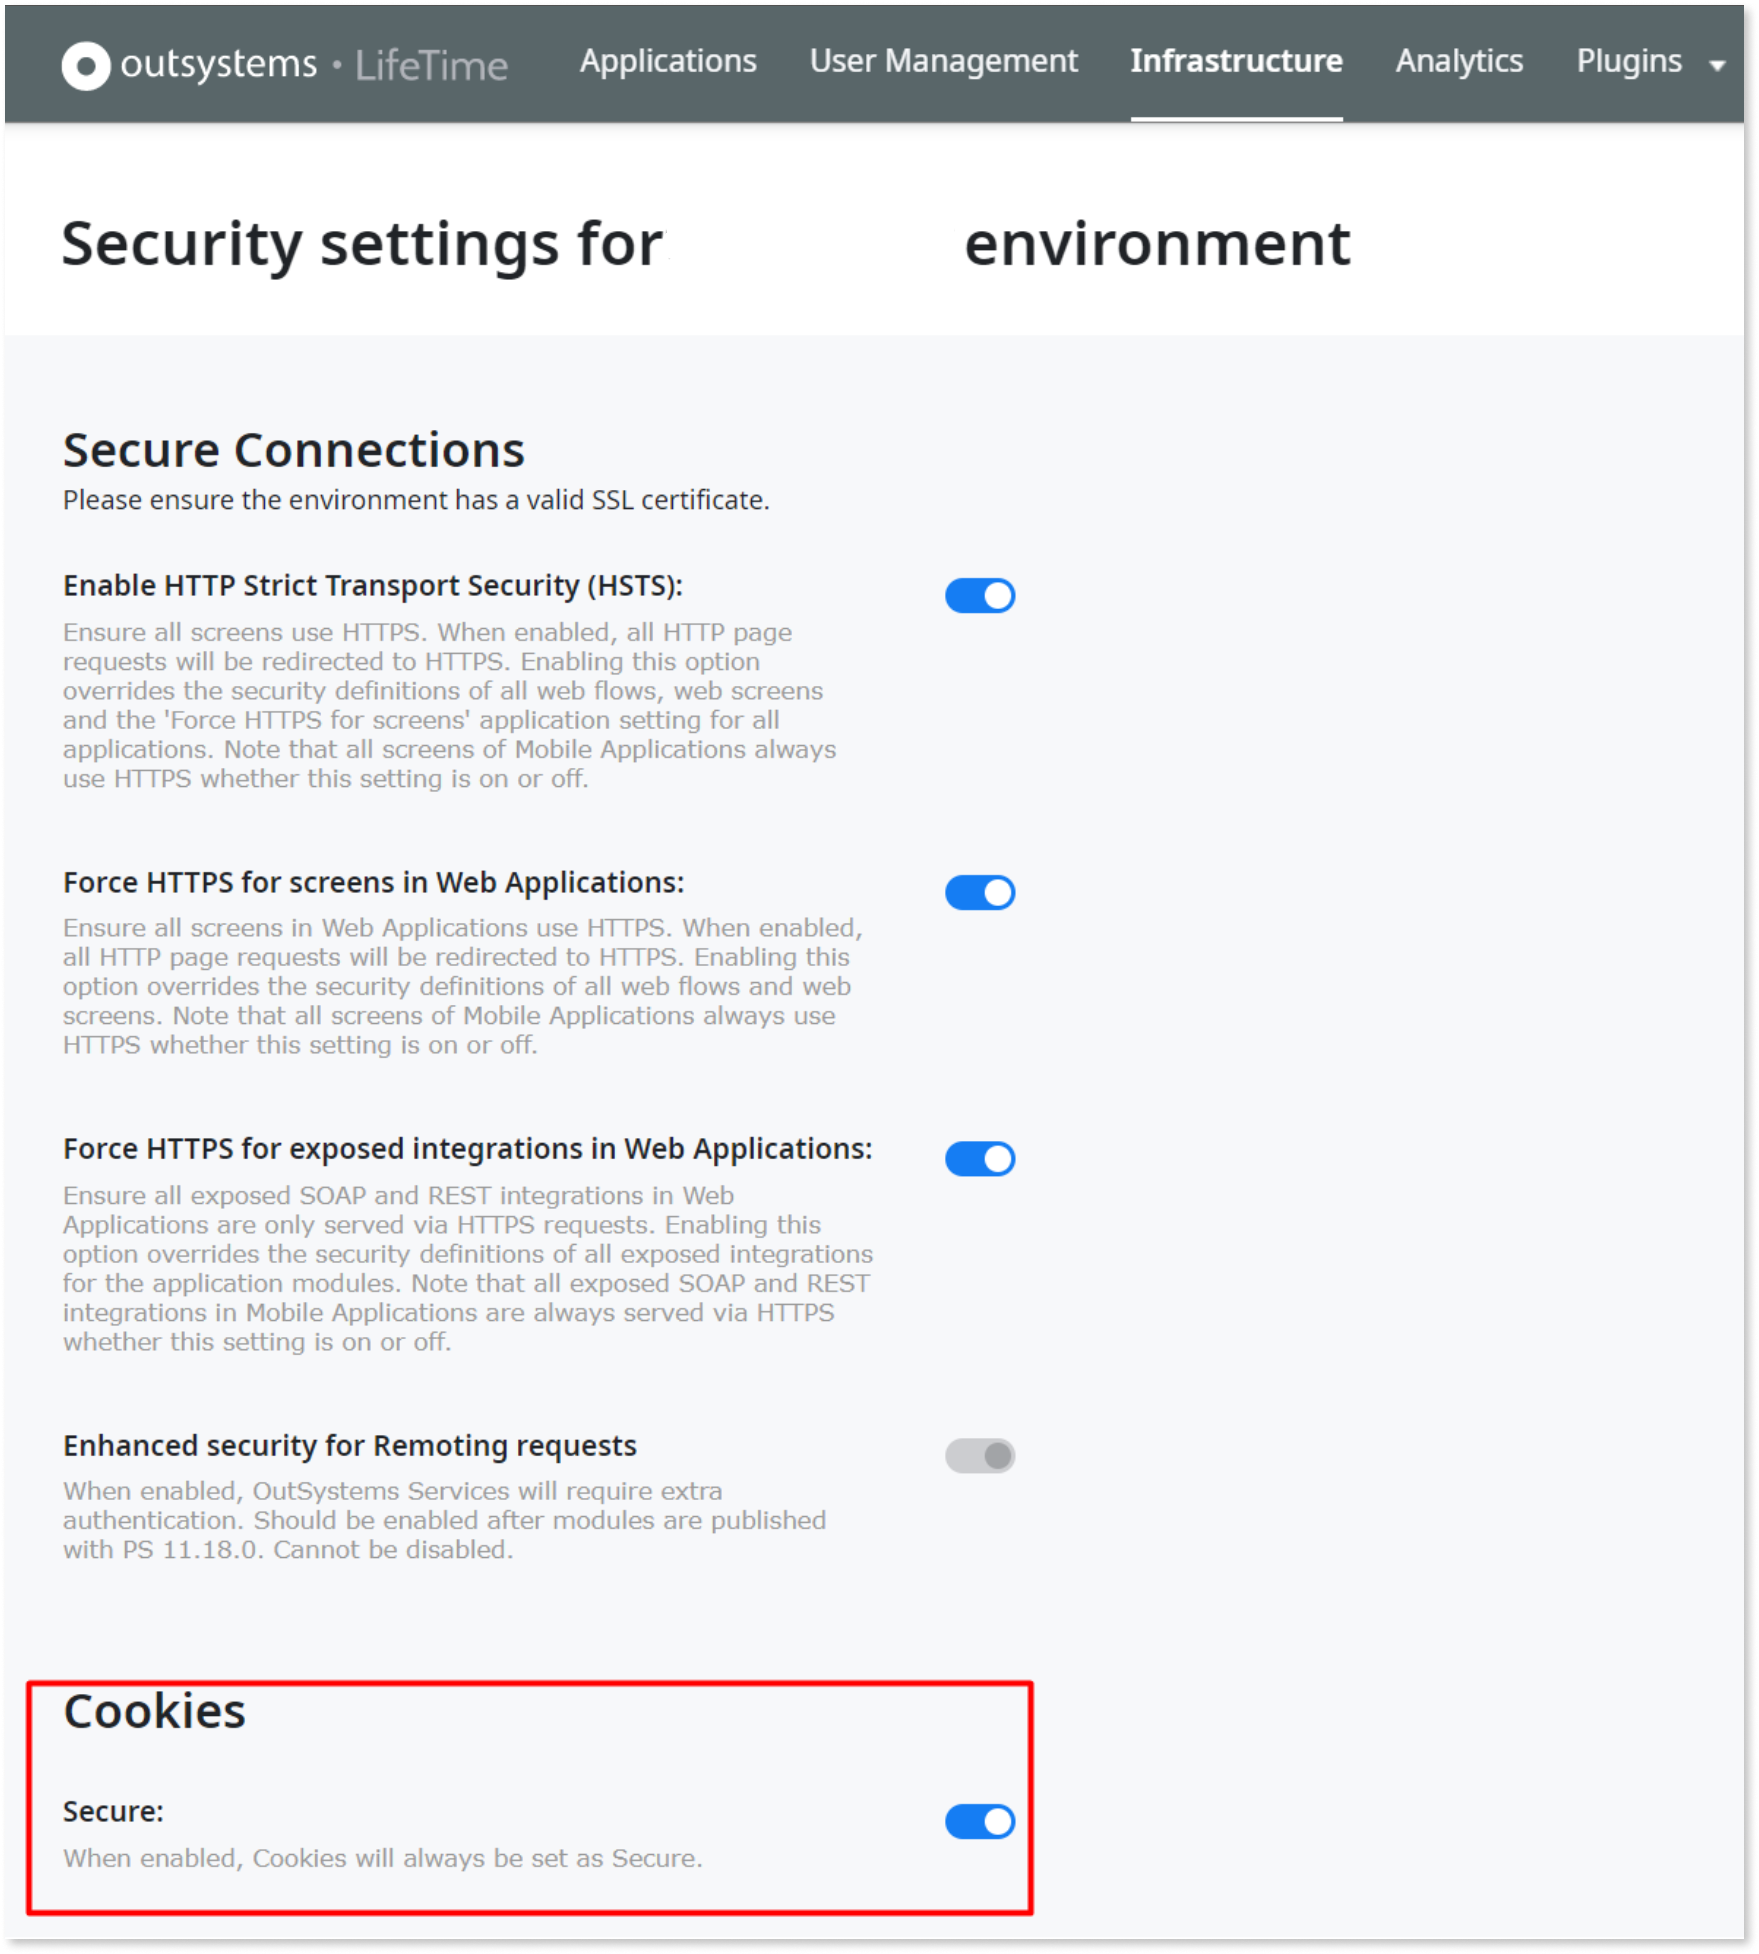Click Enable HTTP Strict Transport Security label

click(x=373, y=586)
